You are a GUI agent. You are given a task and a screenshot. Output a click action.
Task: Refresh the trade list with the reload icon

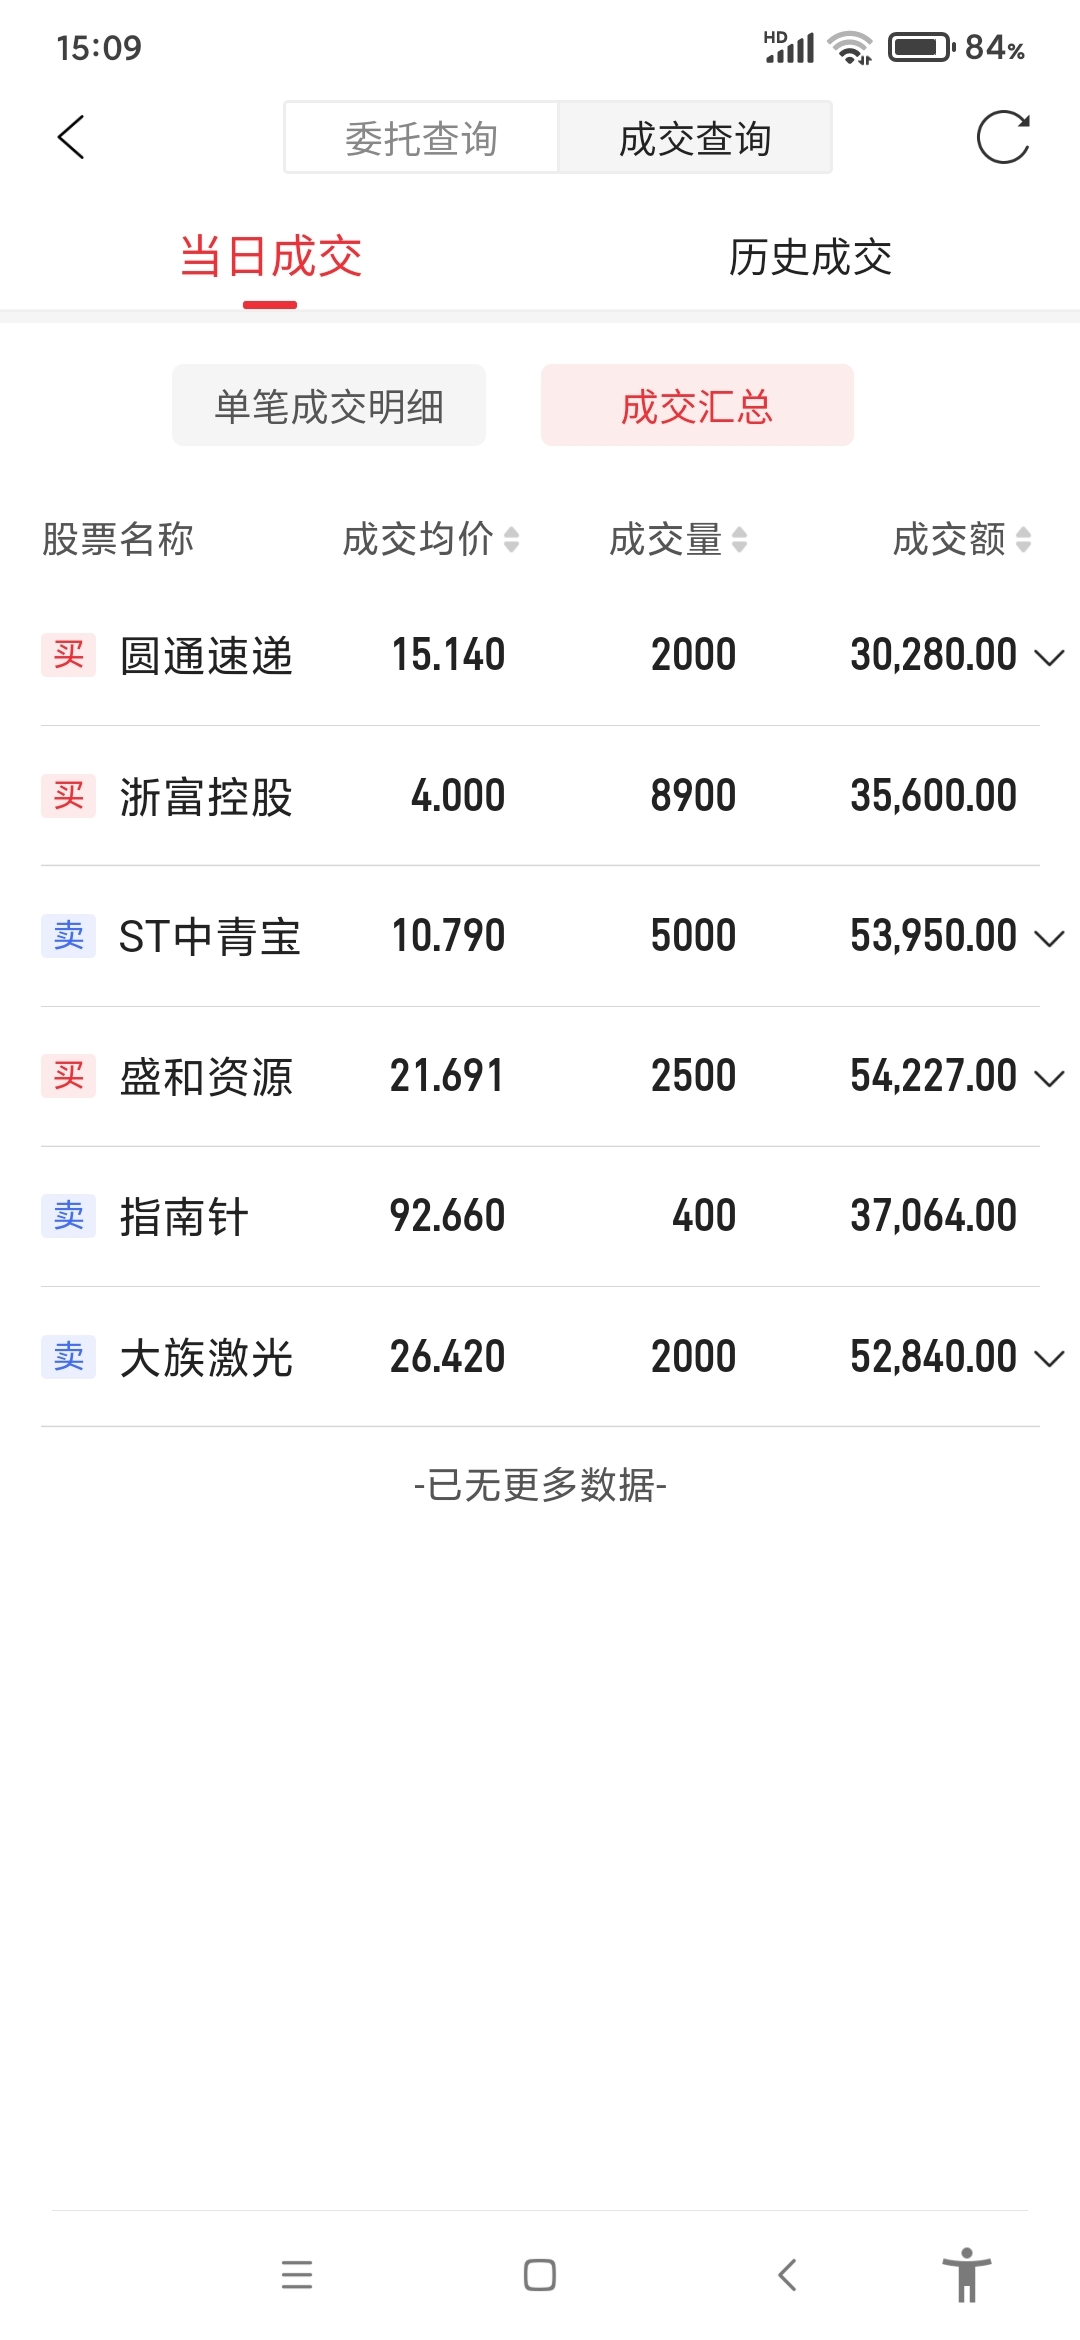pos(1003,137)
